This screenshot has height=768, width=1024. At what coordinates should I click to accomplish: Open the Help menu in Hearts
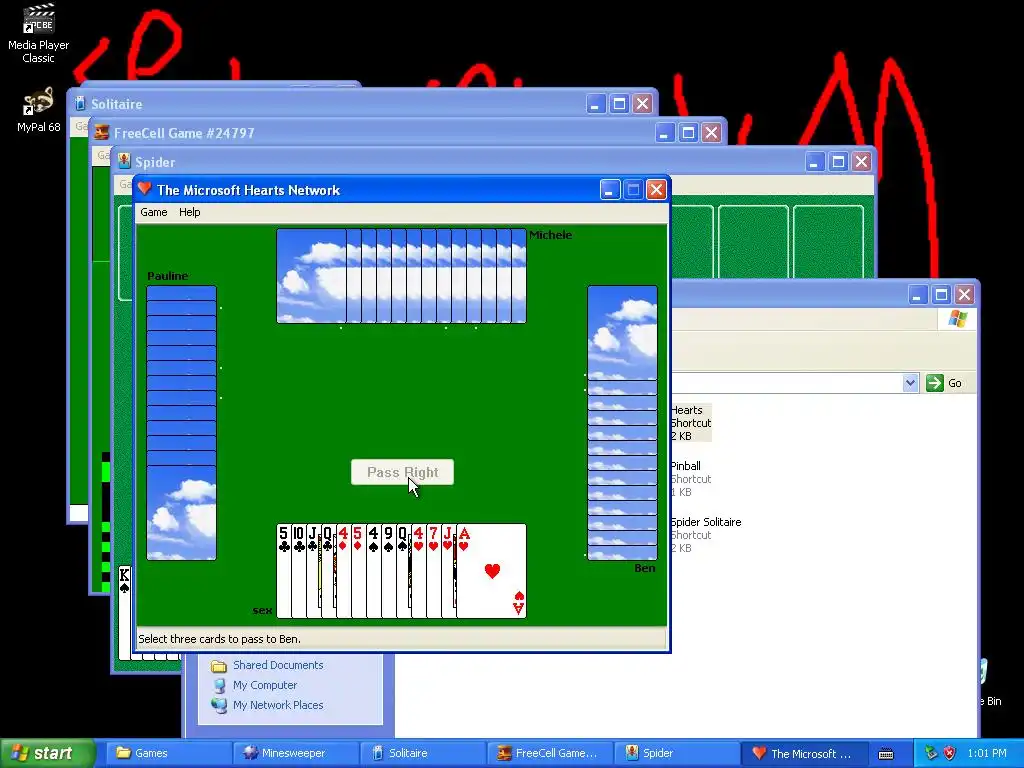coord(189,212)
